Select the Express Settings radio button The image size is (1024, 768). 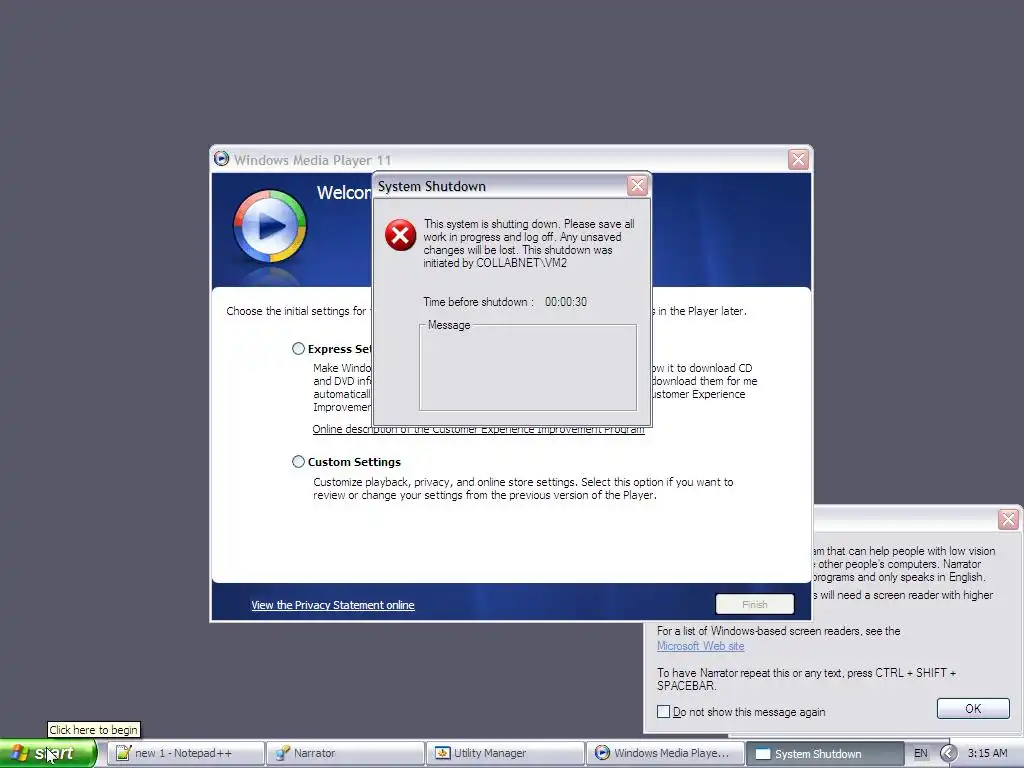coord(298,349)
